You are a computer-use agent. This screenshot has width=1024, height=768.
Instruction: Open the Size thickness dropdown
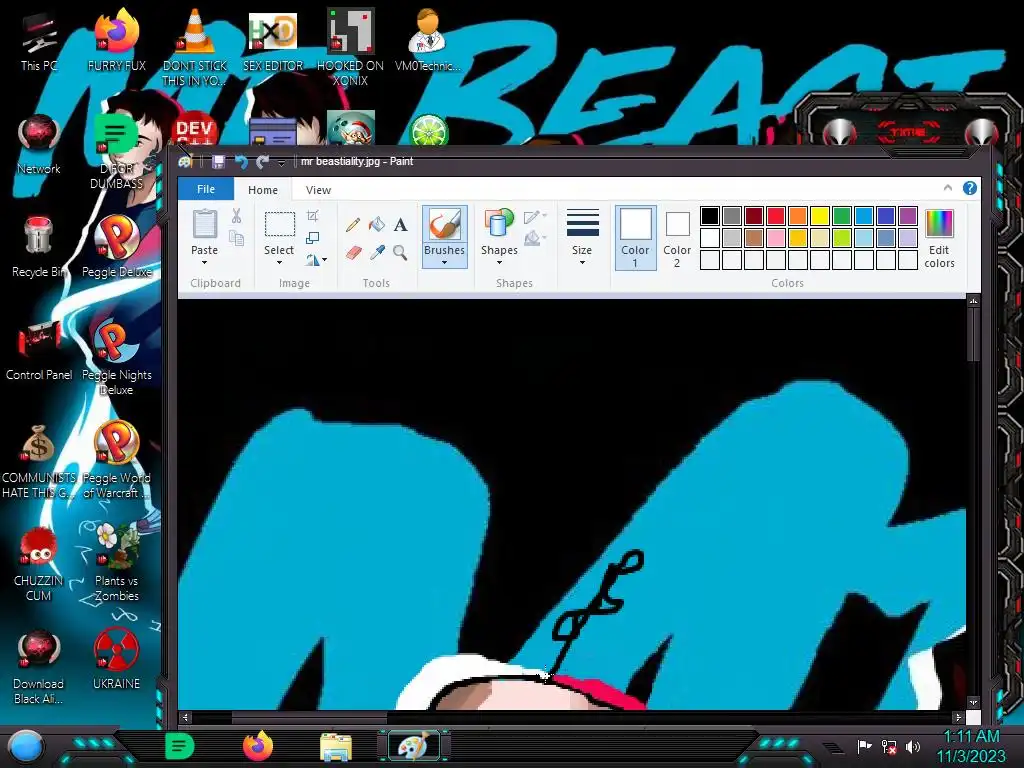(x=582, y=238)
